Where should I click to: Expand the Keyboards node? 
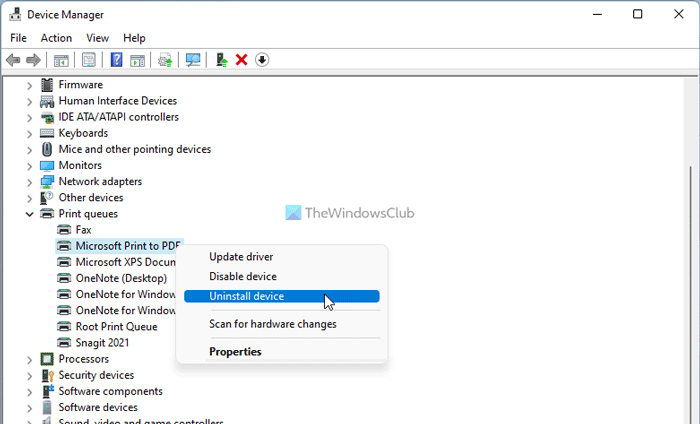(29, 134)
